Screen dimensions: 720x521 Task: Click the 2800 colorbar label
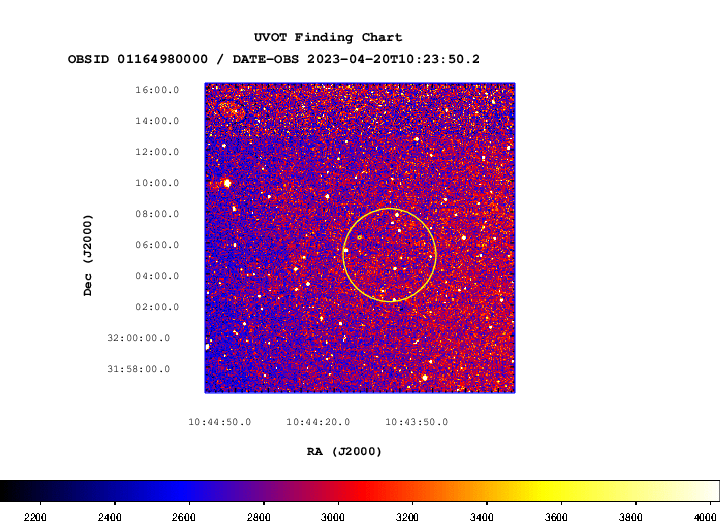258,517
